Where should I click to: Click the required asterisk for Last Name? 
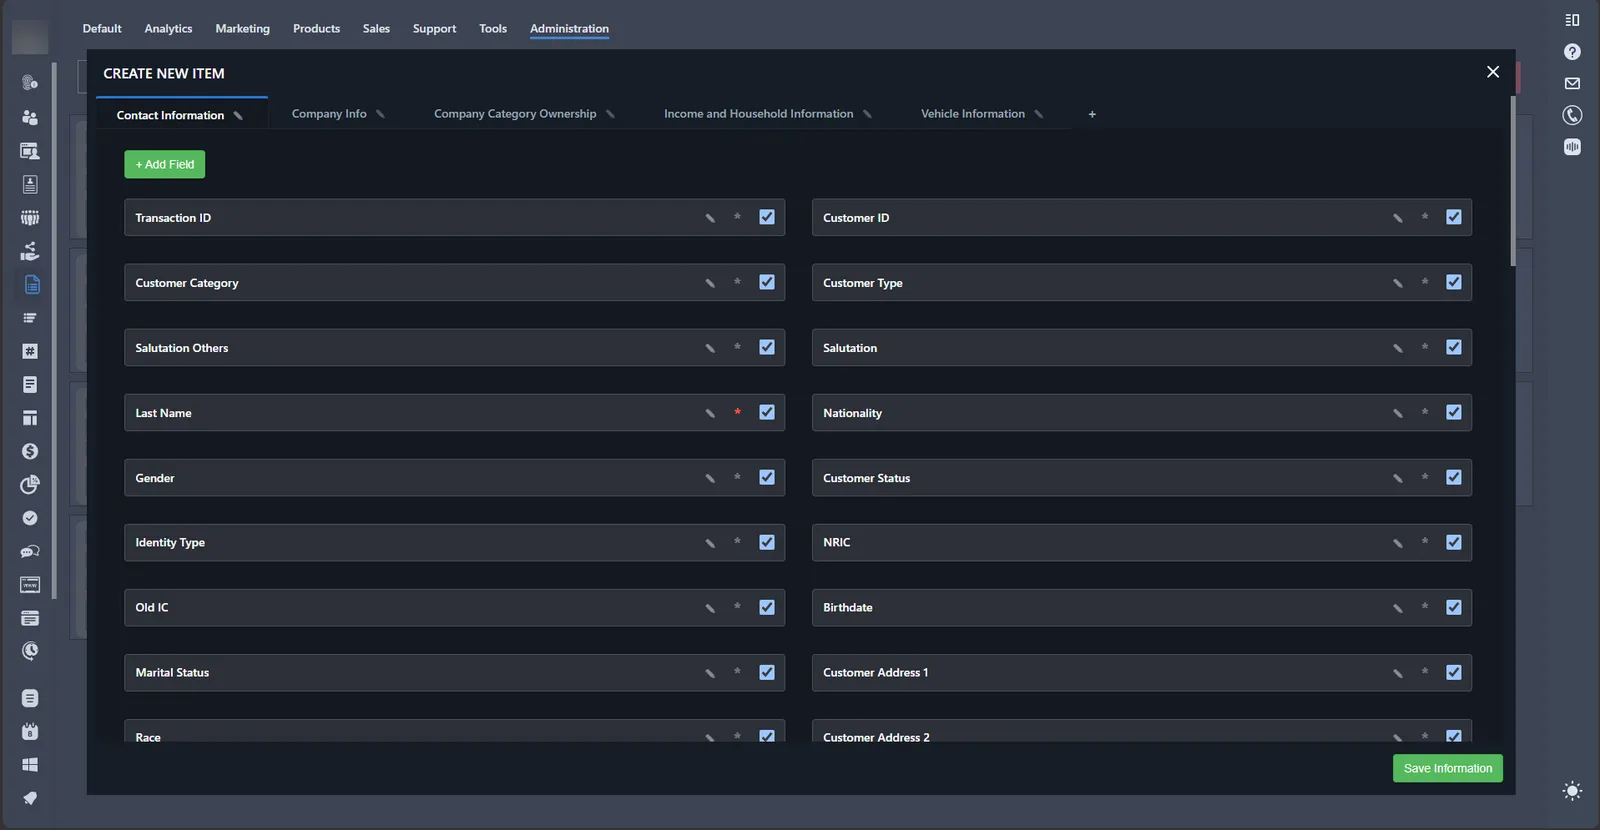click(738, 413)
